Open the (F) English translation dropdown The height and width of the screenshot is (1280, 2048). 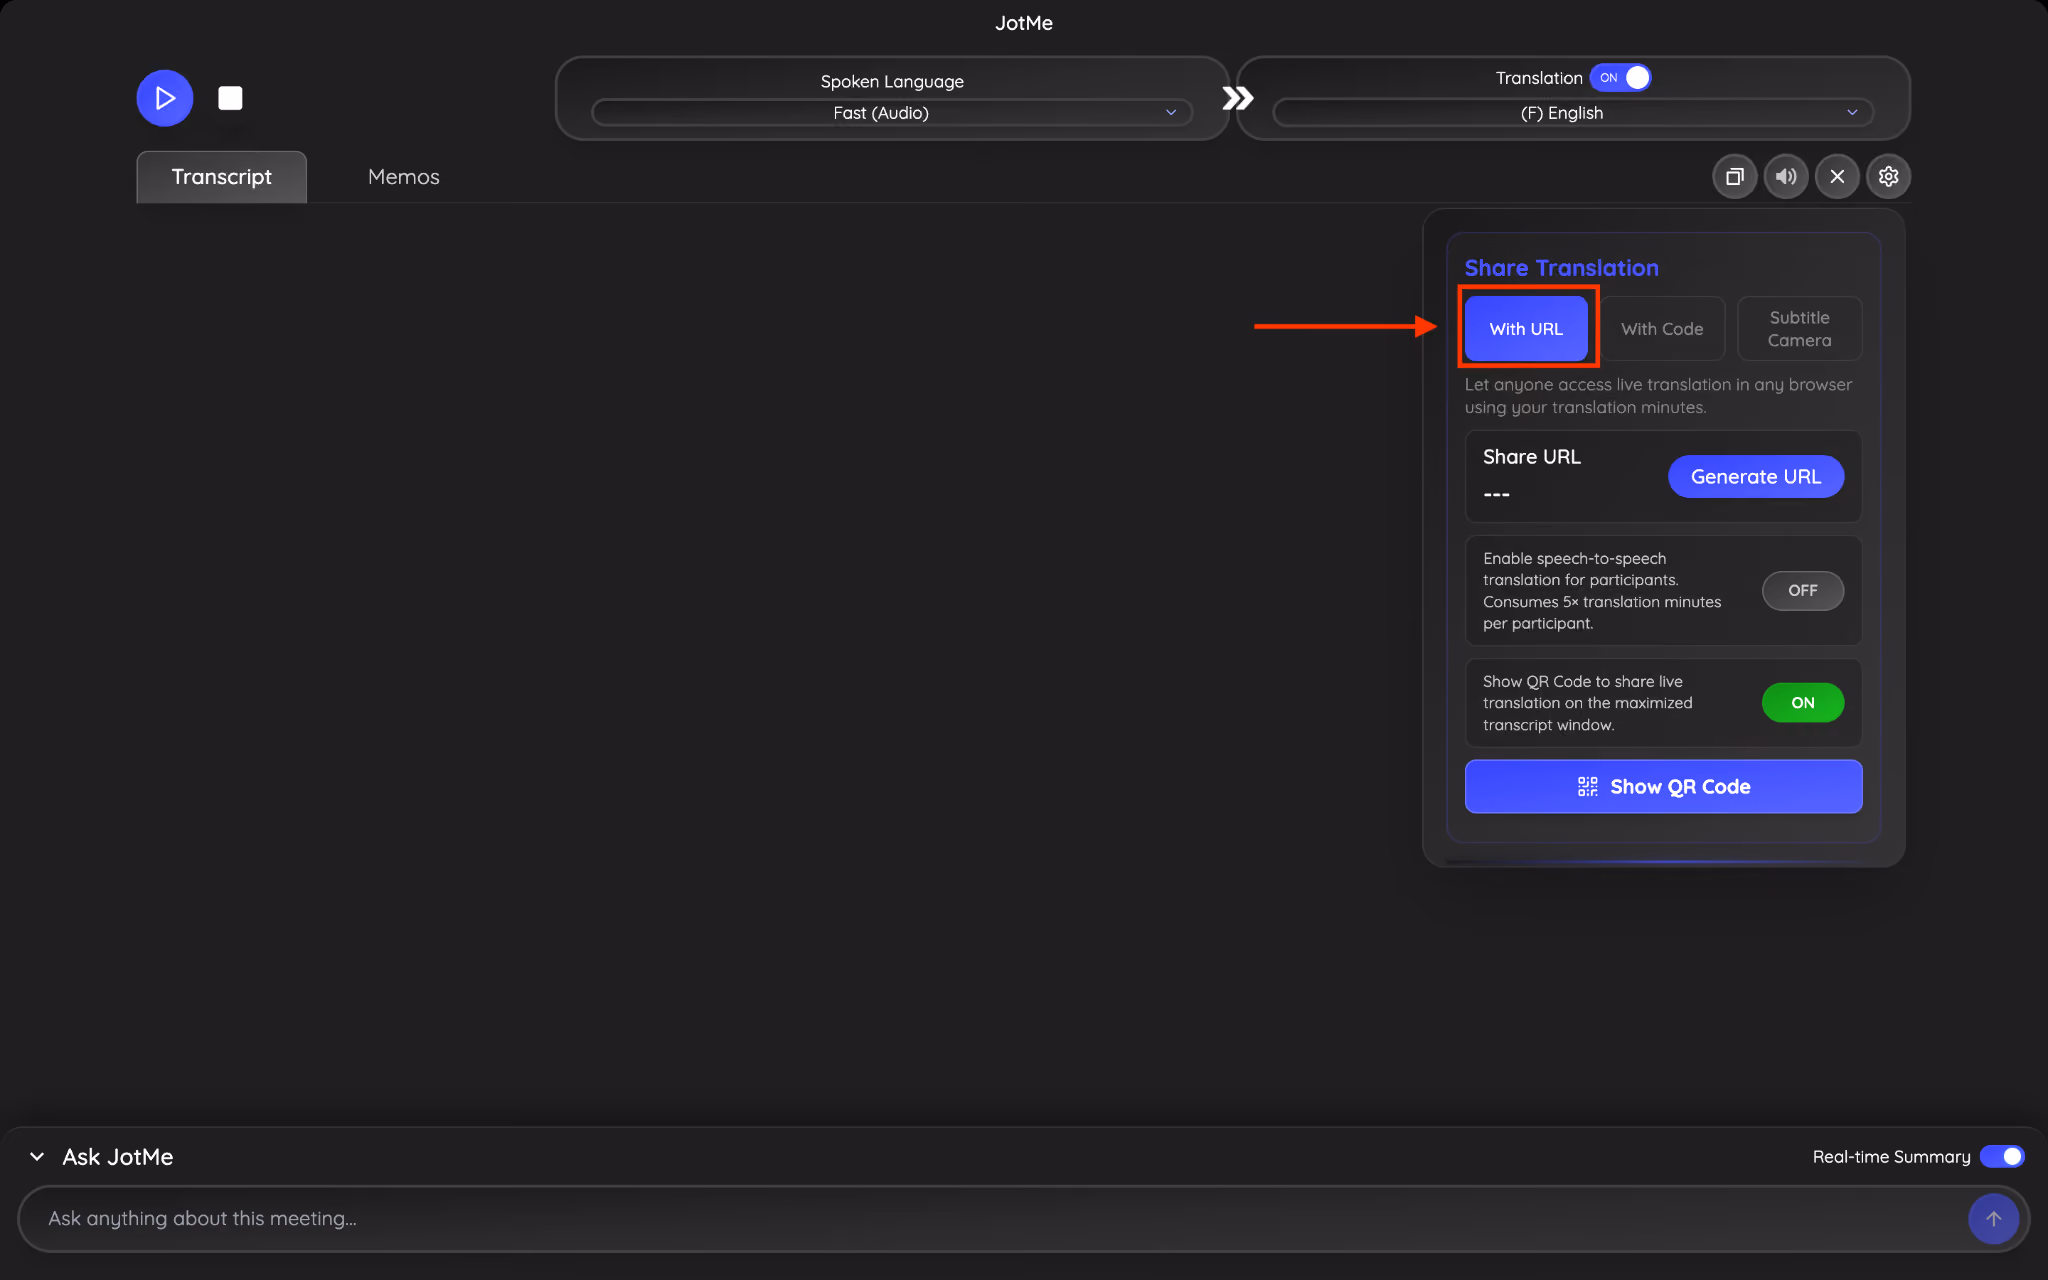pyautogui.click(x=1573, y=113)
